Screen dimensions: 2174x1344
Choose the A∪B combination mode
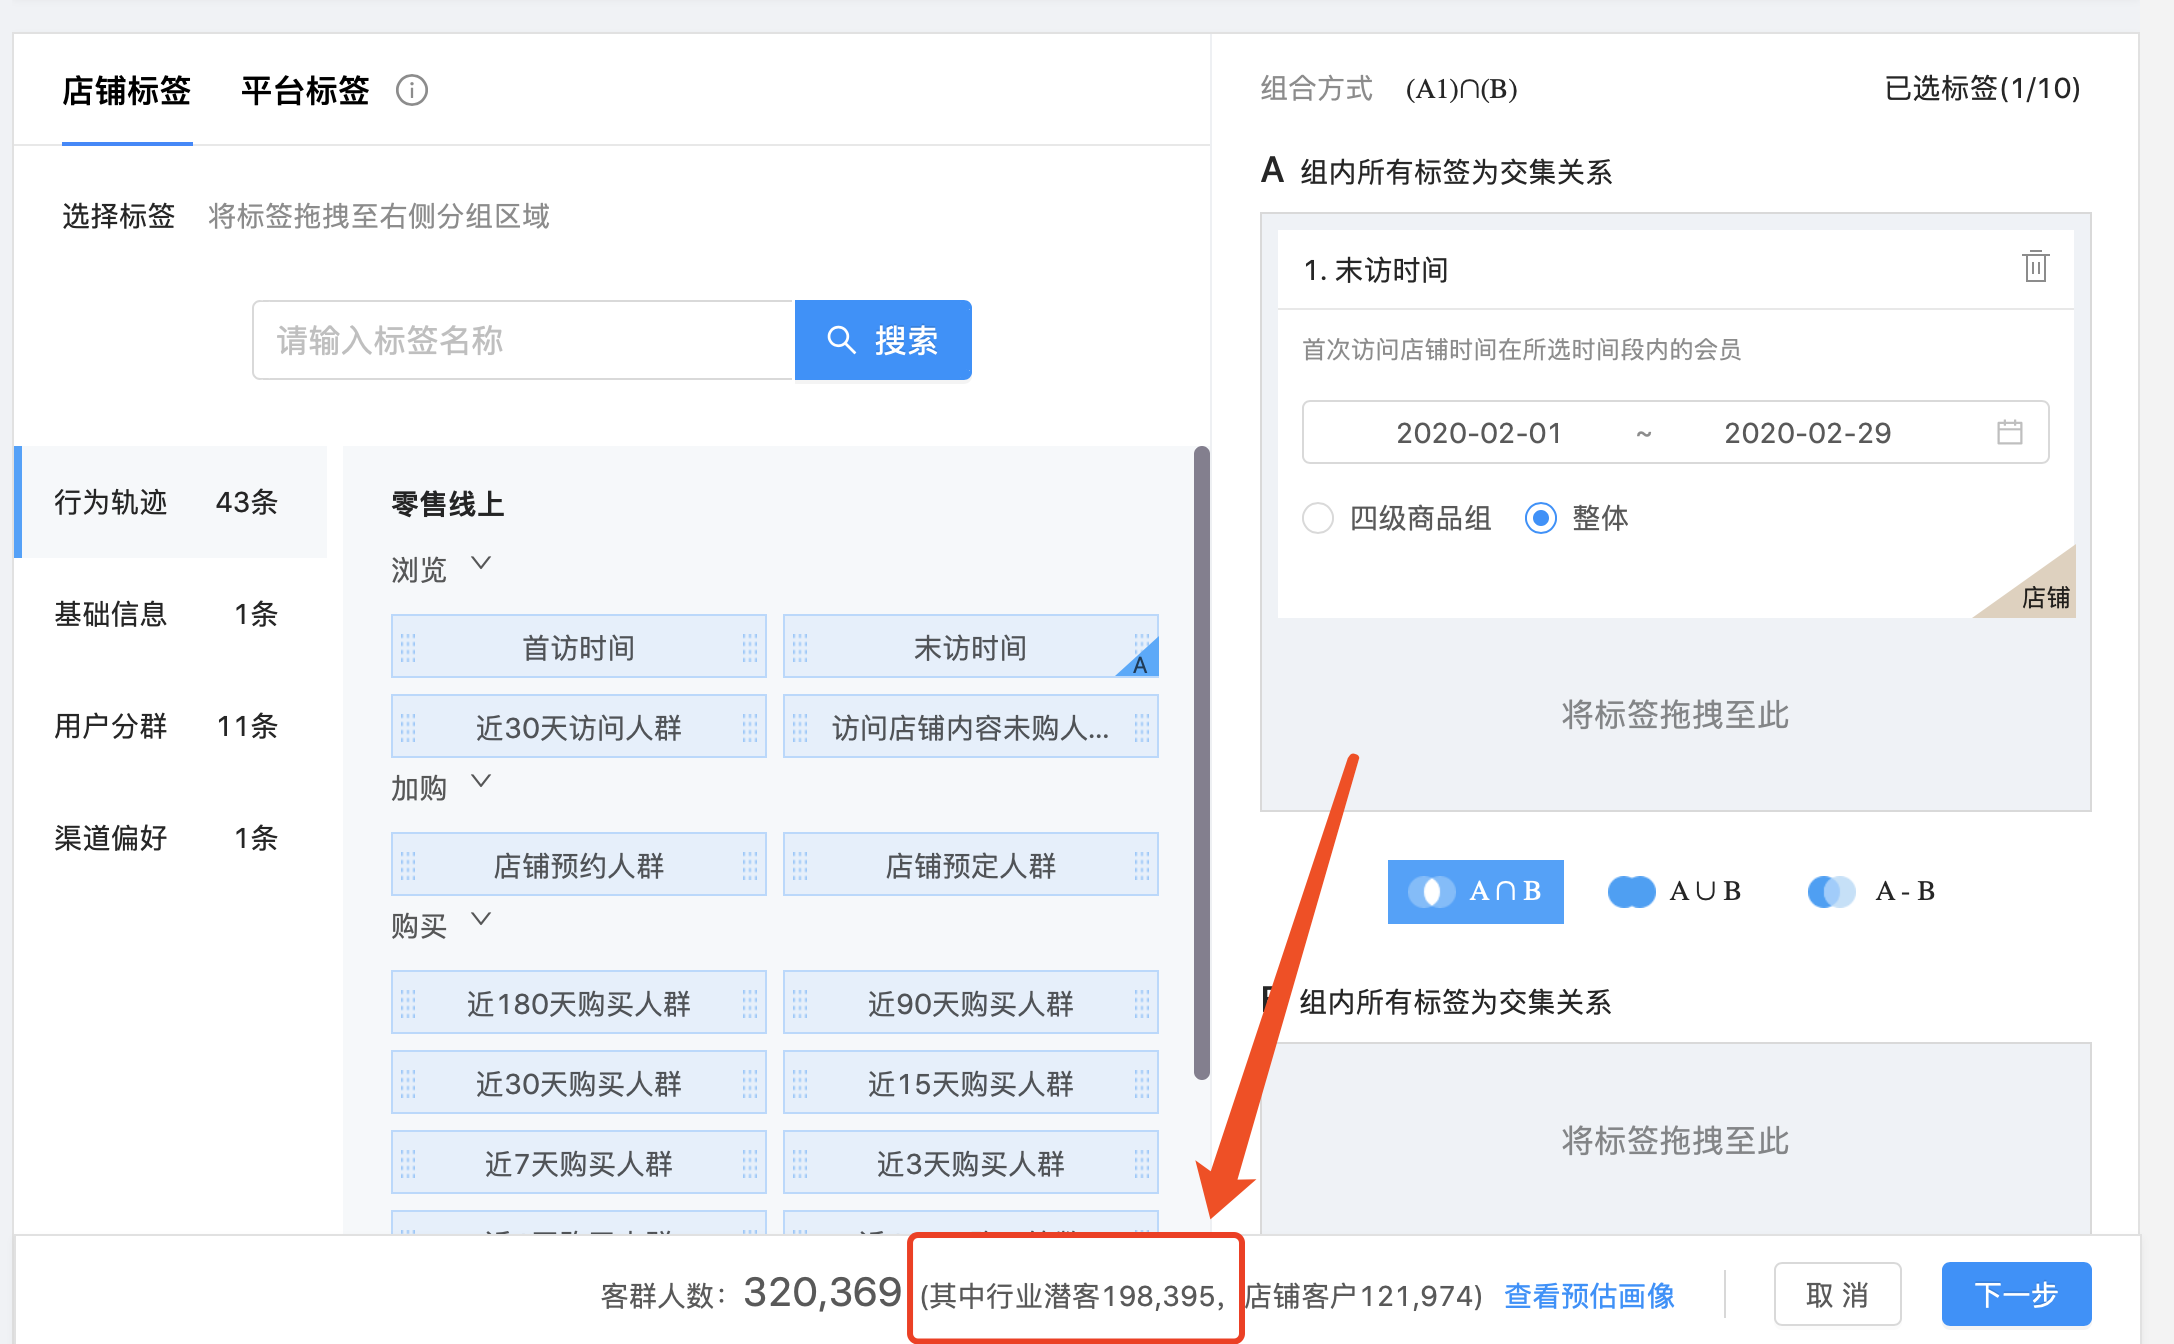click(x=1705, y=891)
